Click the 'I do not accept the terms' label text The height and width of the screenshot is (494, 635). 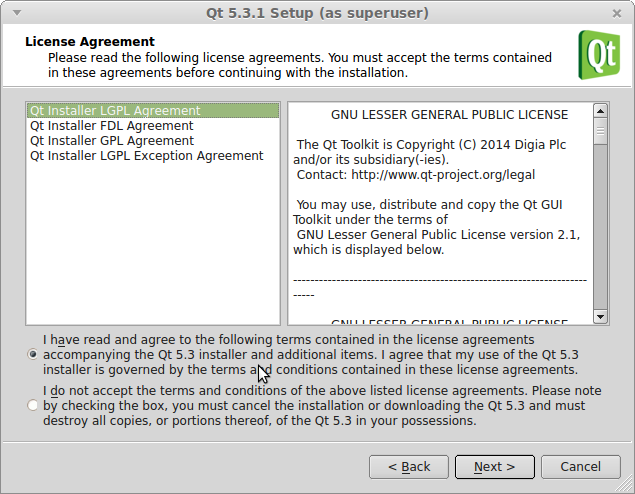coord(322,405)
